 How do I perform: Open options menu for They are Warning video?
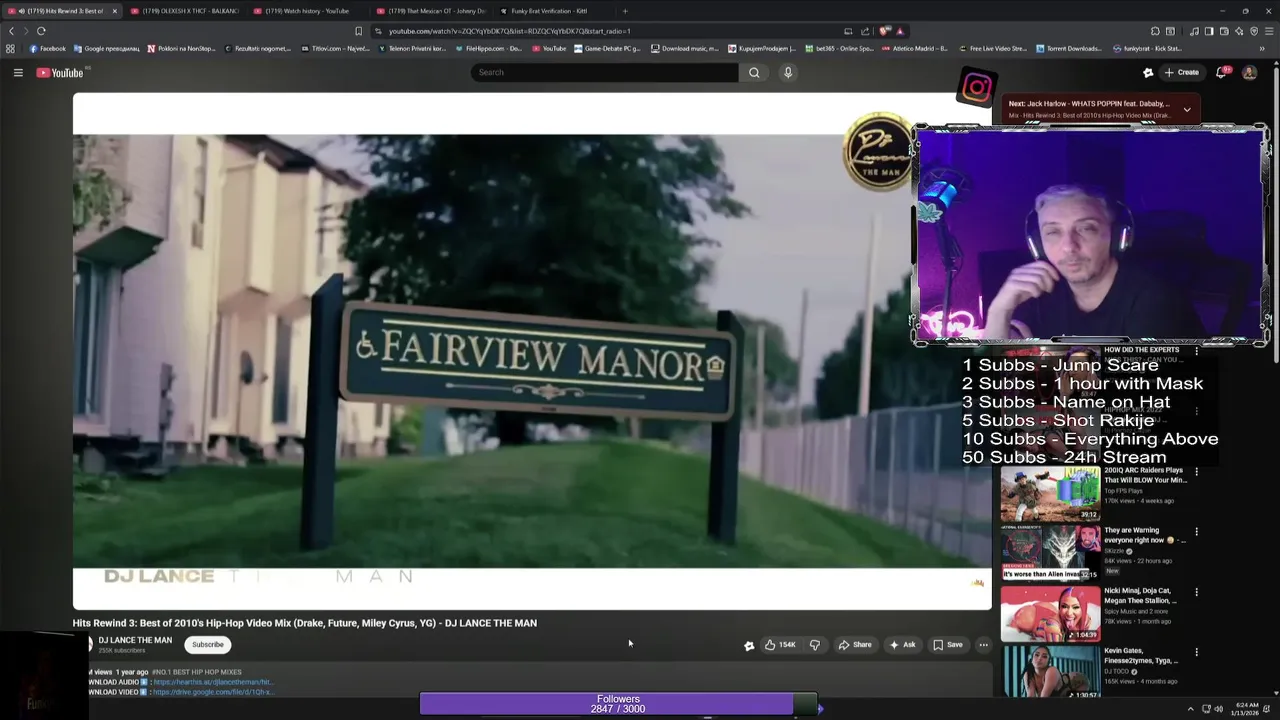[1196, 532]
